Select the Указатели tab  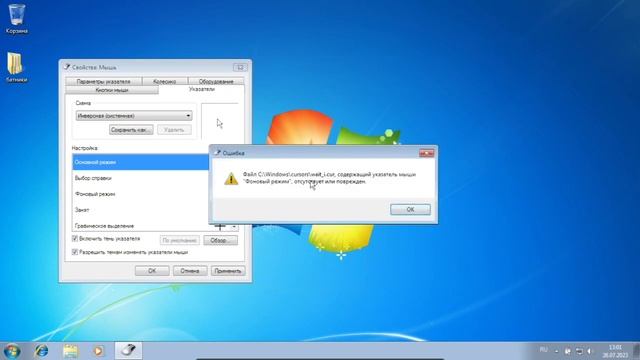click(x=202, y=89)
